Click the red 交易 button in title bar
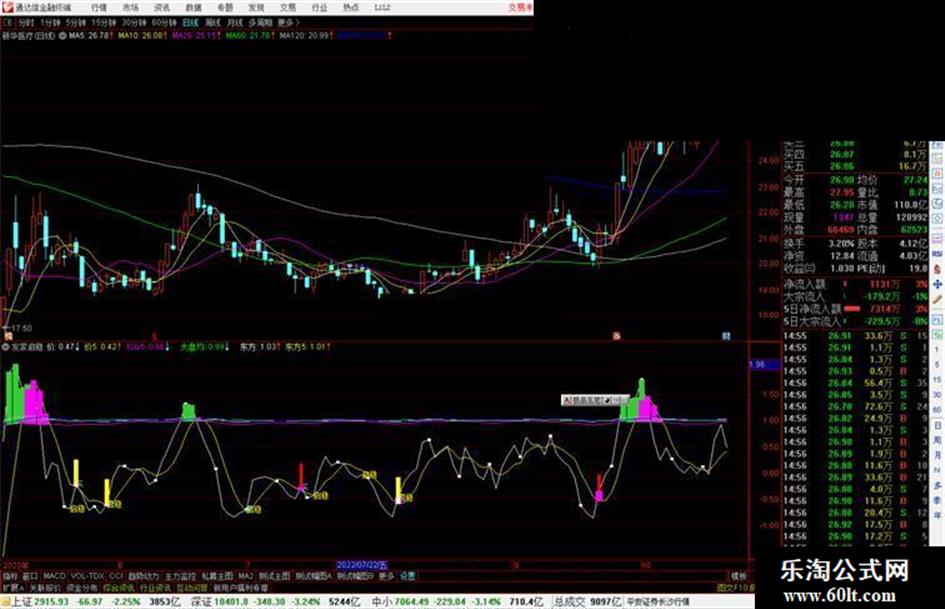The height and width of the screenshot is (609, 945). [519, 8]
